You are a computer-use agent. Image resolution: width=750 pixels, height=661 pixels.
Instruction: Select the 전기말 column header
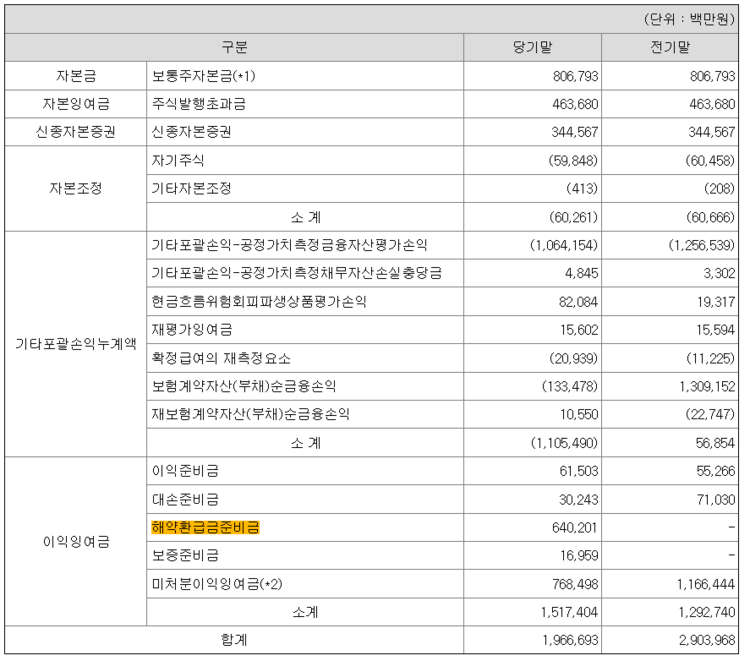click(x=670, y=47)
